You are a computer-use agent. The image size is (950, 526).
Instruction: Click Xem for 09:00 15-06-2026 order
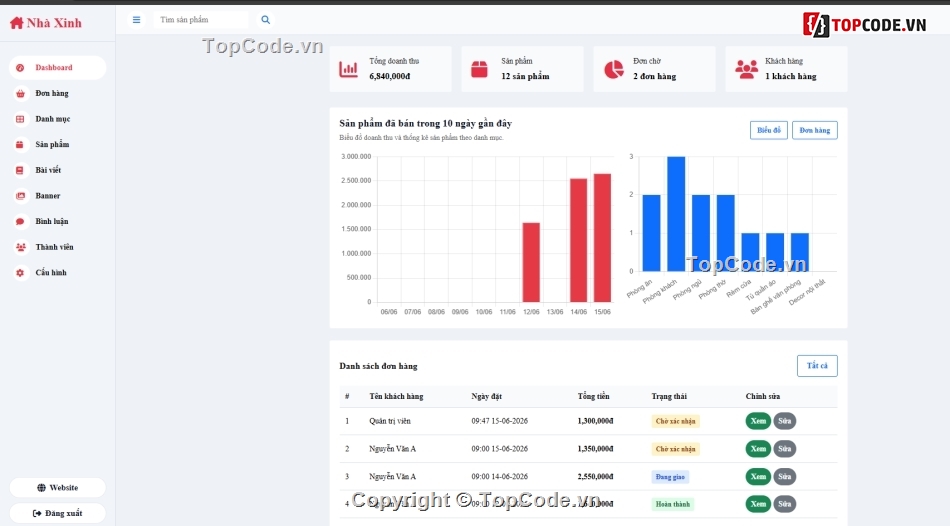(758, 449)
